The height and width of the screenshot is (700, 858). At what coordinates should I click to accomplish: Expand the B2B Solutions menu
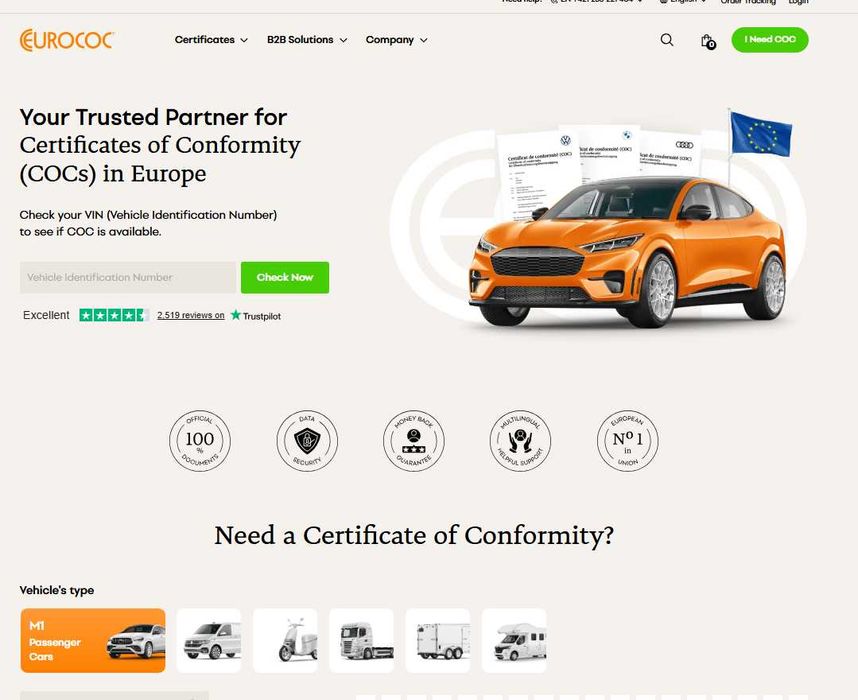pyautogui.click(x=307, y=40)
